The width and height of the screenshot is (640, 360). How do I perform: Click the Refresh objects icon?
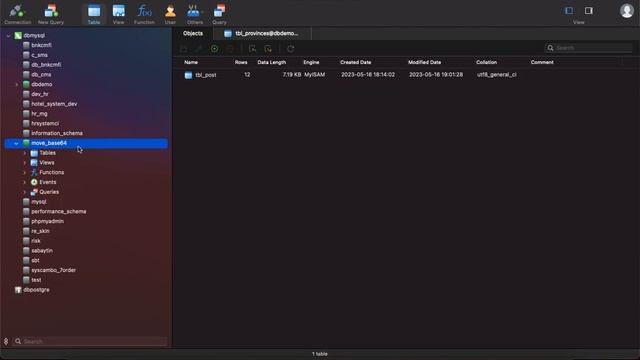pos(291,49)
